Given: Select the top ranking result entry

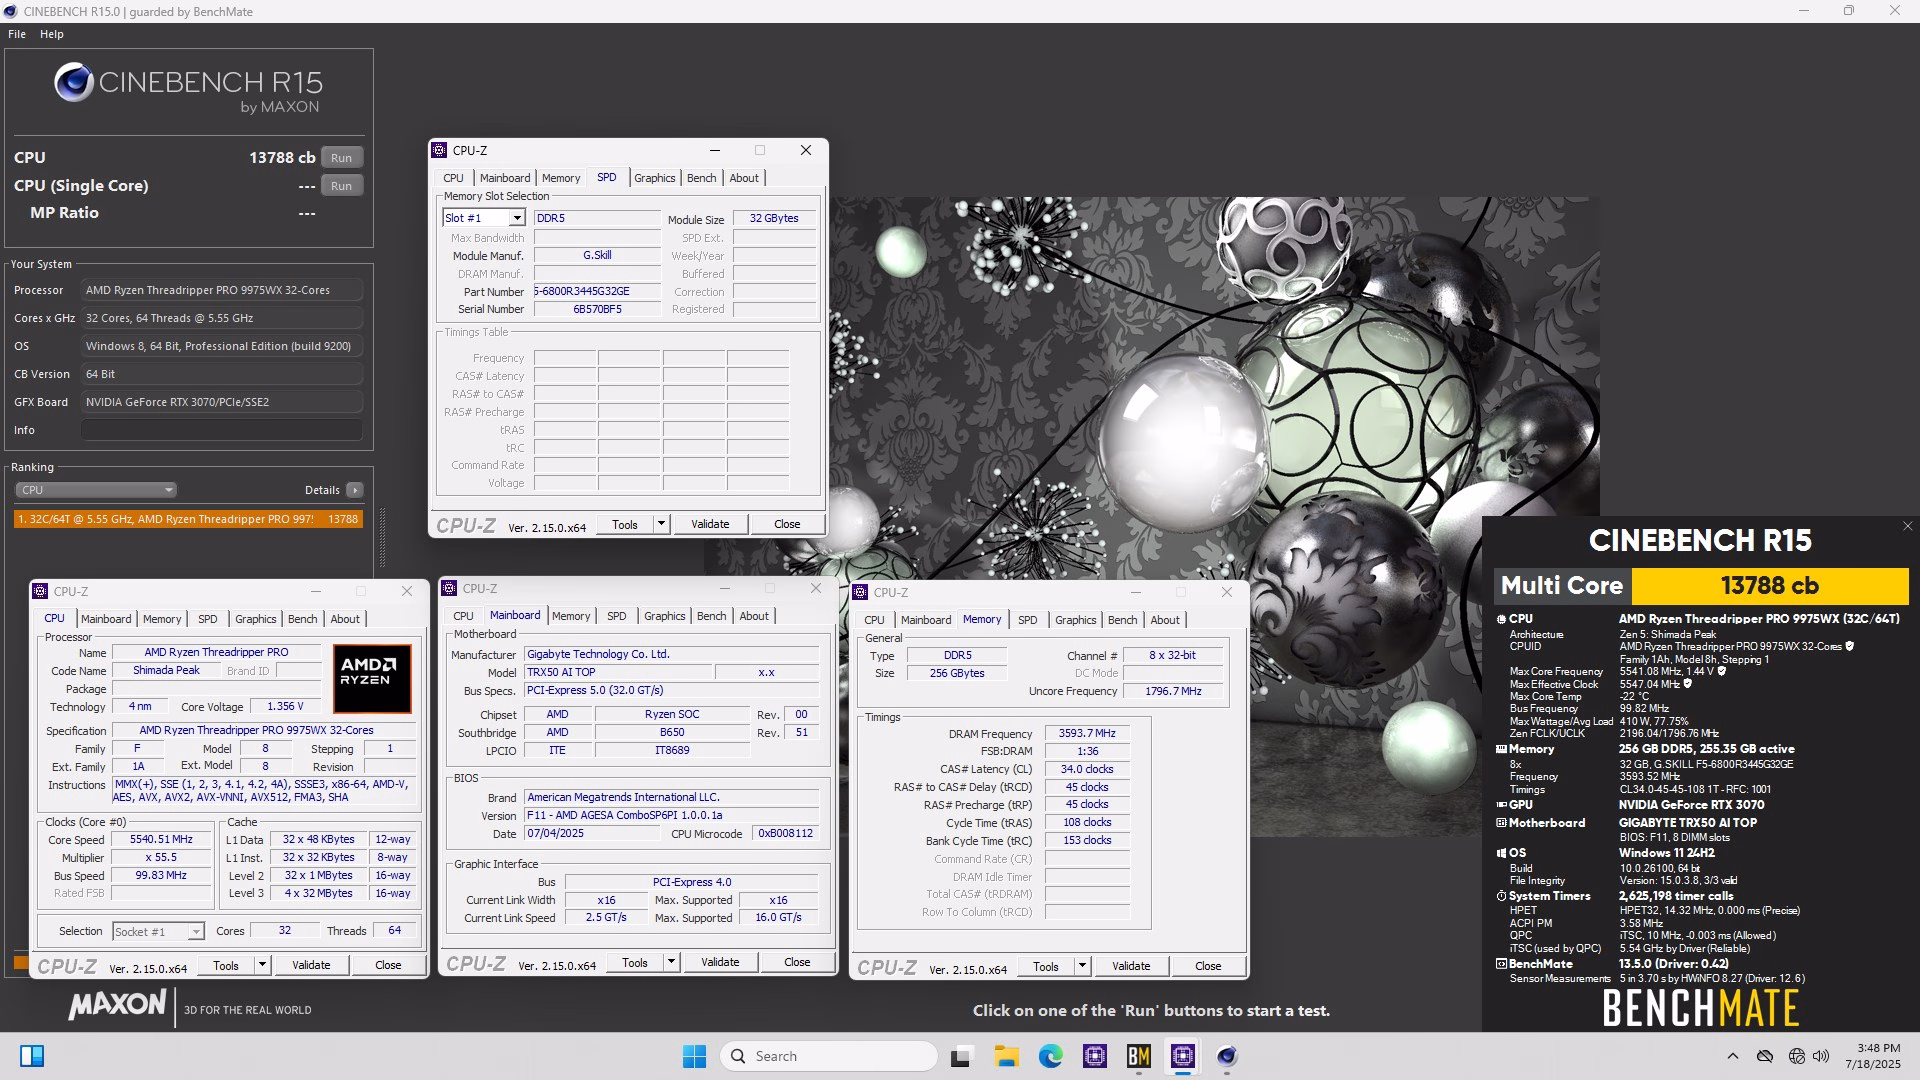Looking at the screenshot, I should click(x=188, y=519).
